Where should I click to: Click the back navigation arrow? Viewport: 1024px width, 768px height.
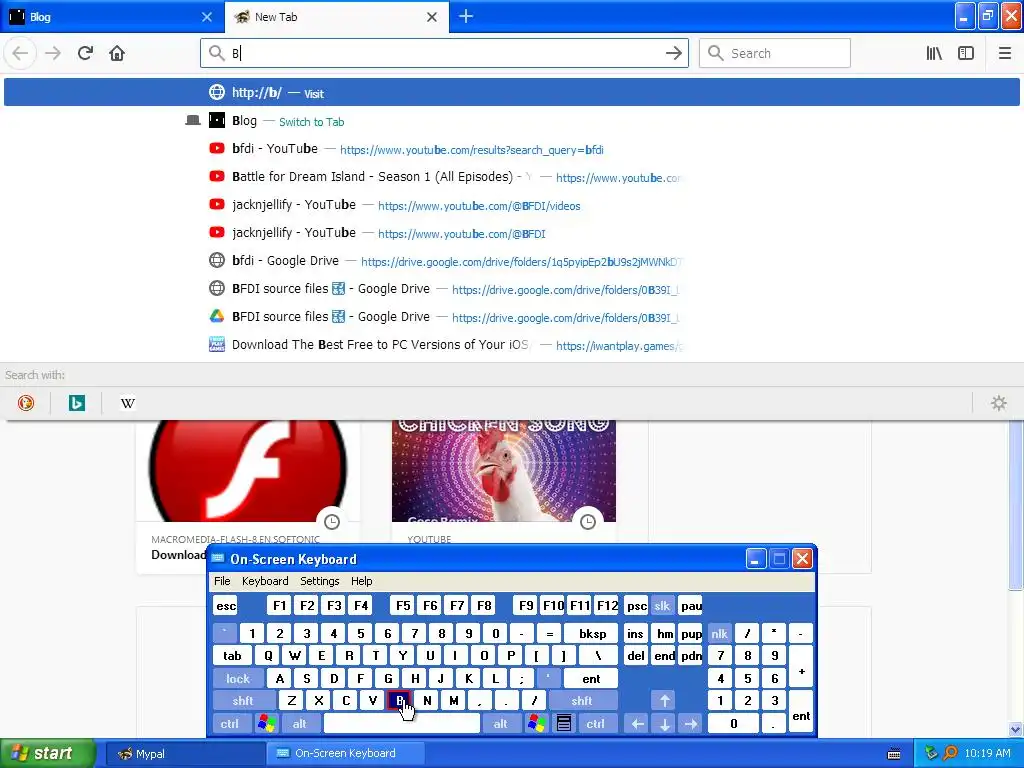click(x=20, y=53)
